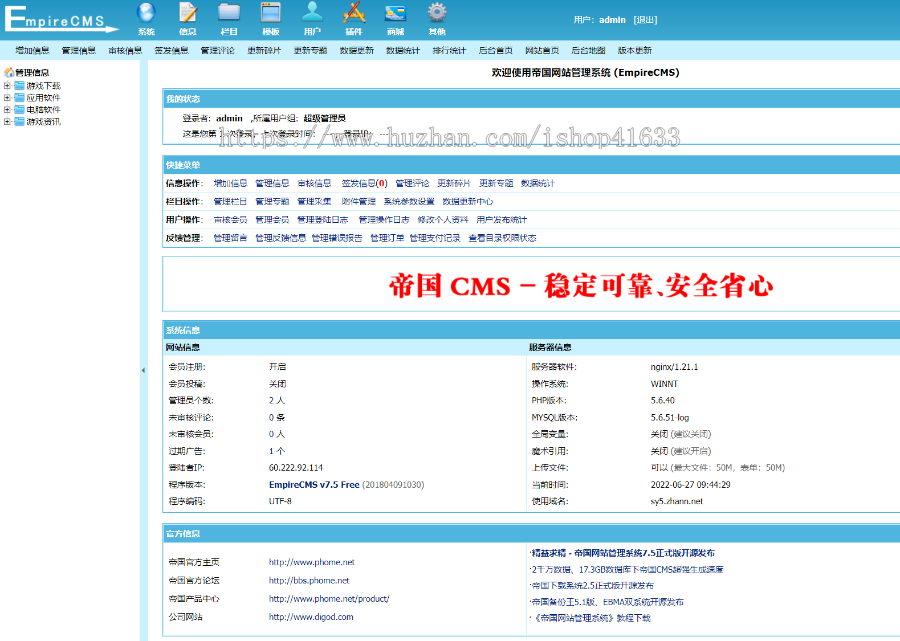900x641 pixels.
Task: Expand the 电脑软件 tree node
Action: pyautogui.click(x=7, y=110)
